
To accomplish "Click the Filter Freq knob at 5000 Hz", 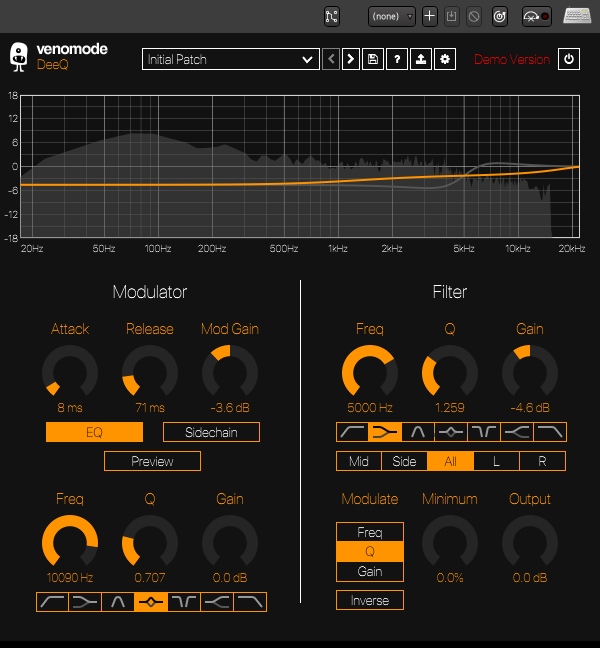I will pos(370,373).
